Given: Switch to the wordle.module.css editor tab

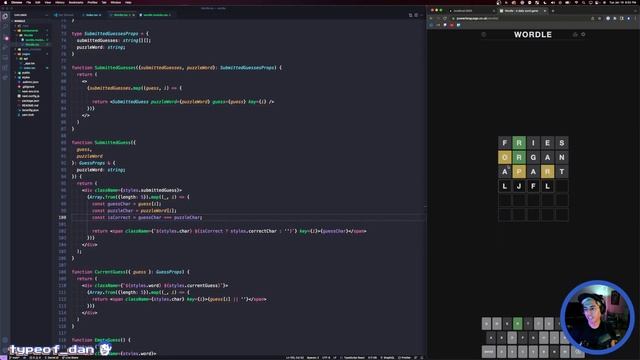Looking at the screenshot, I should pyautogui.click(x=155, y=15).
